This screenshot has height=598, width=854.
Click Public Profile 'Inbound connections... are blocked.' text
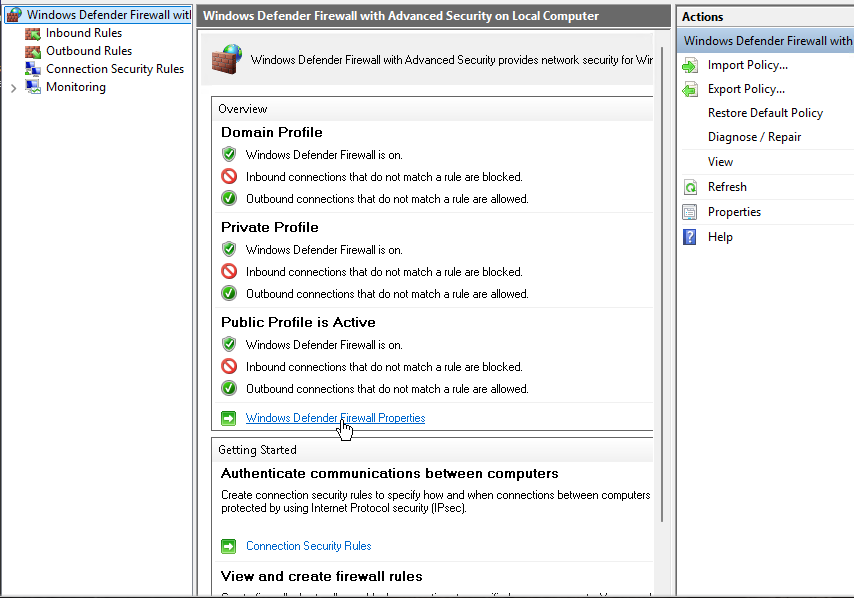click(x=384, y=367)
